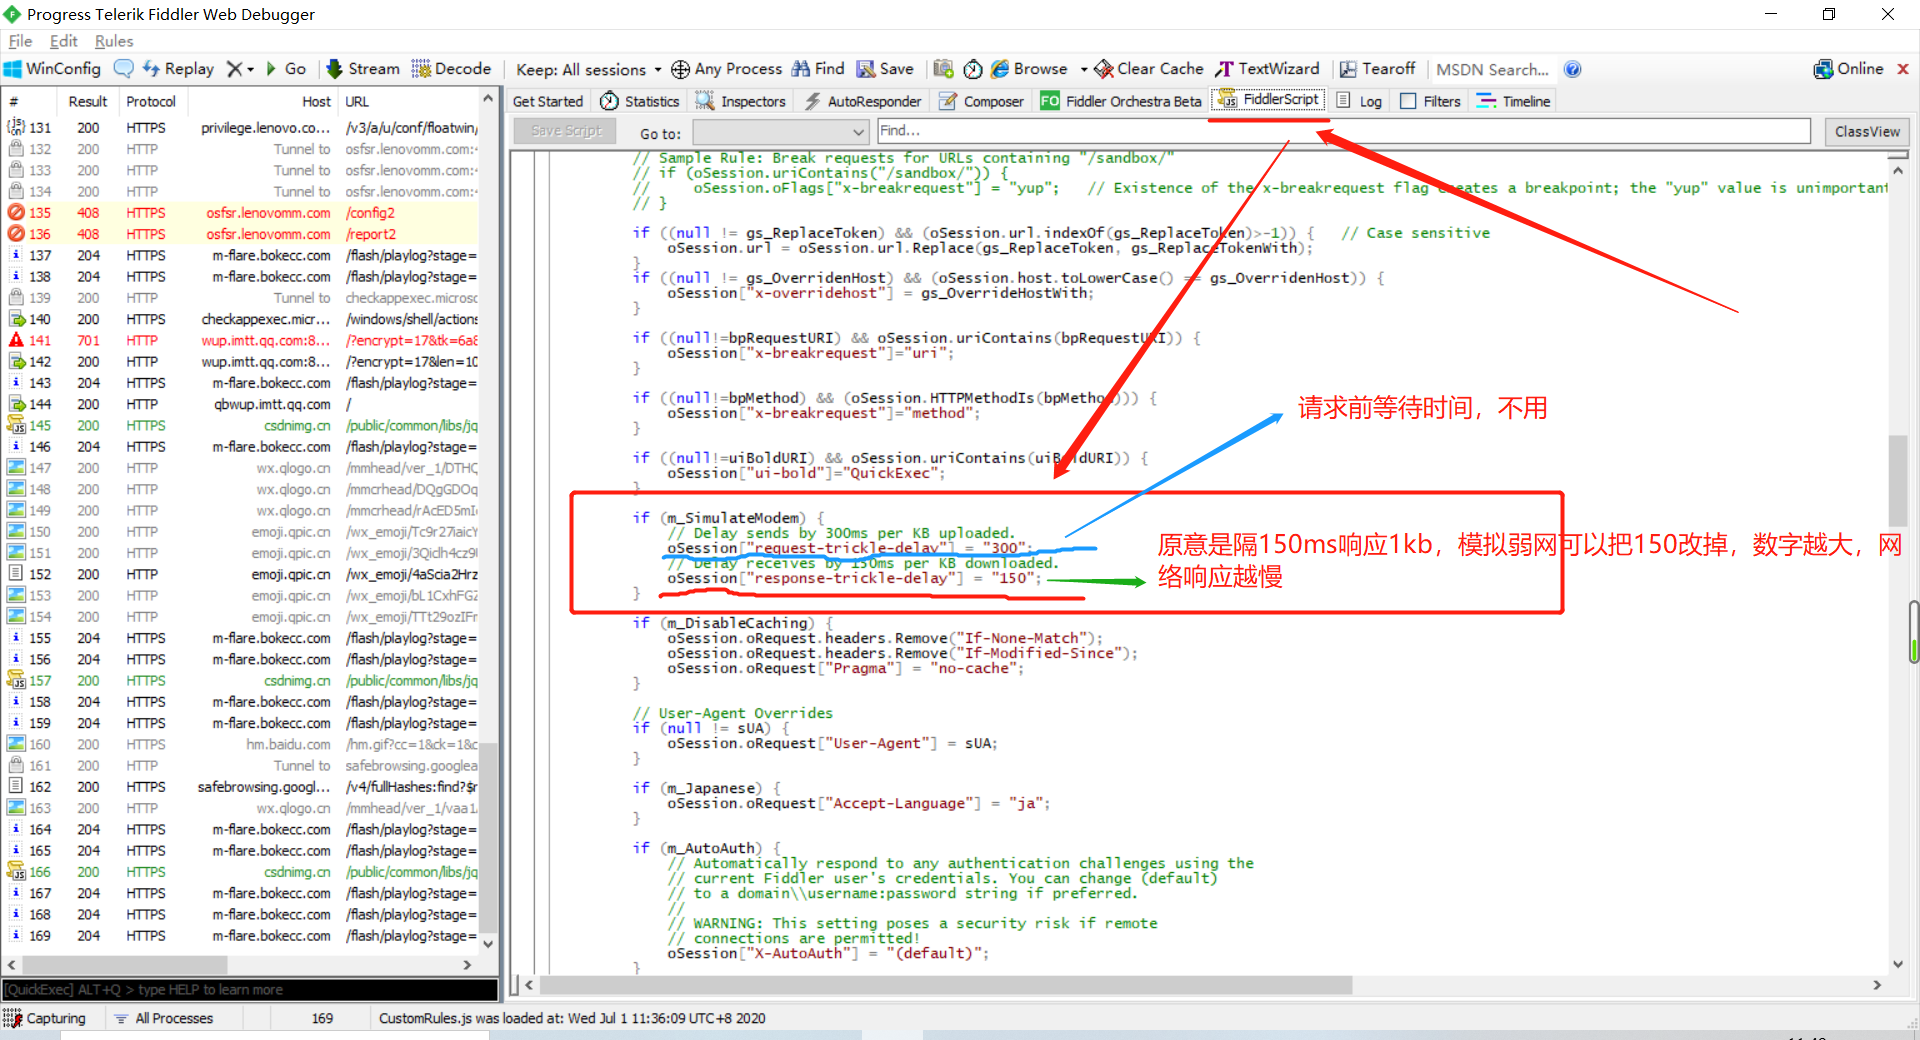Viewport: 1920px width, 1040px height.
Task: Sort sessions by URL column
Action: 409,101
